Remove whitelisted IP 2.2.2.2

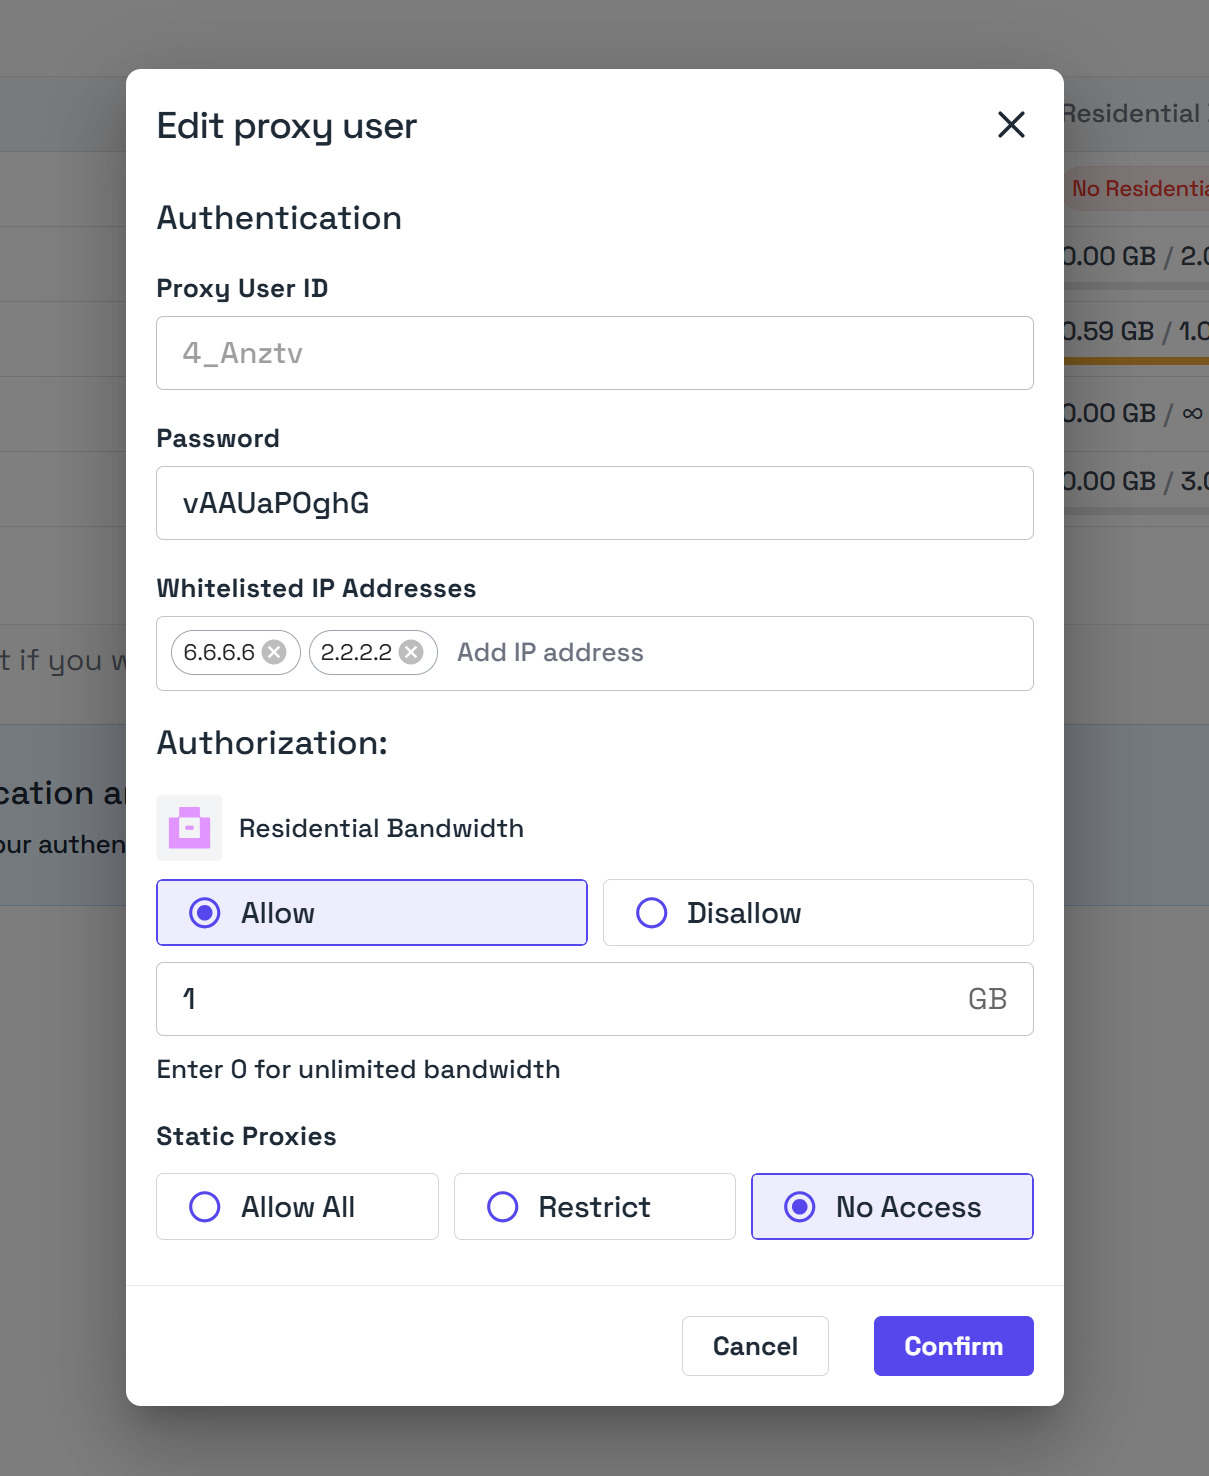[x=411, y=652]
